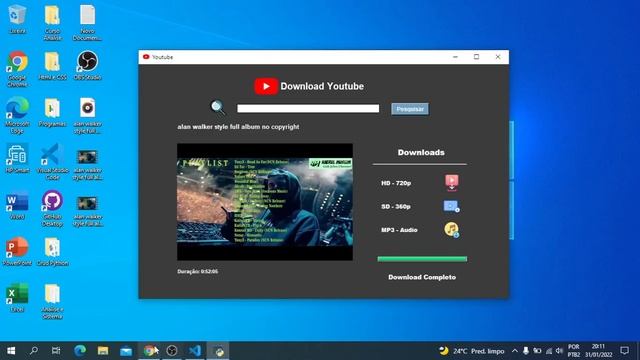Click the 'Download Youtube' header title
This screenshot has height=360, width=640.
(x=322, y=86)
